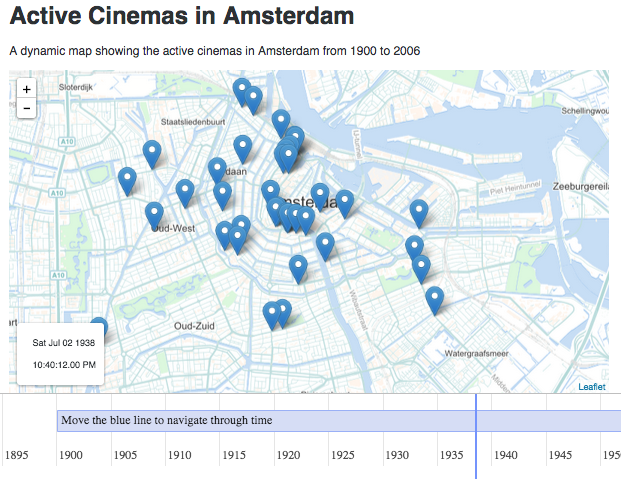
Task: Click the 1925 year label on timeline
Action: click(x=343, y=454)
